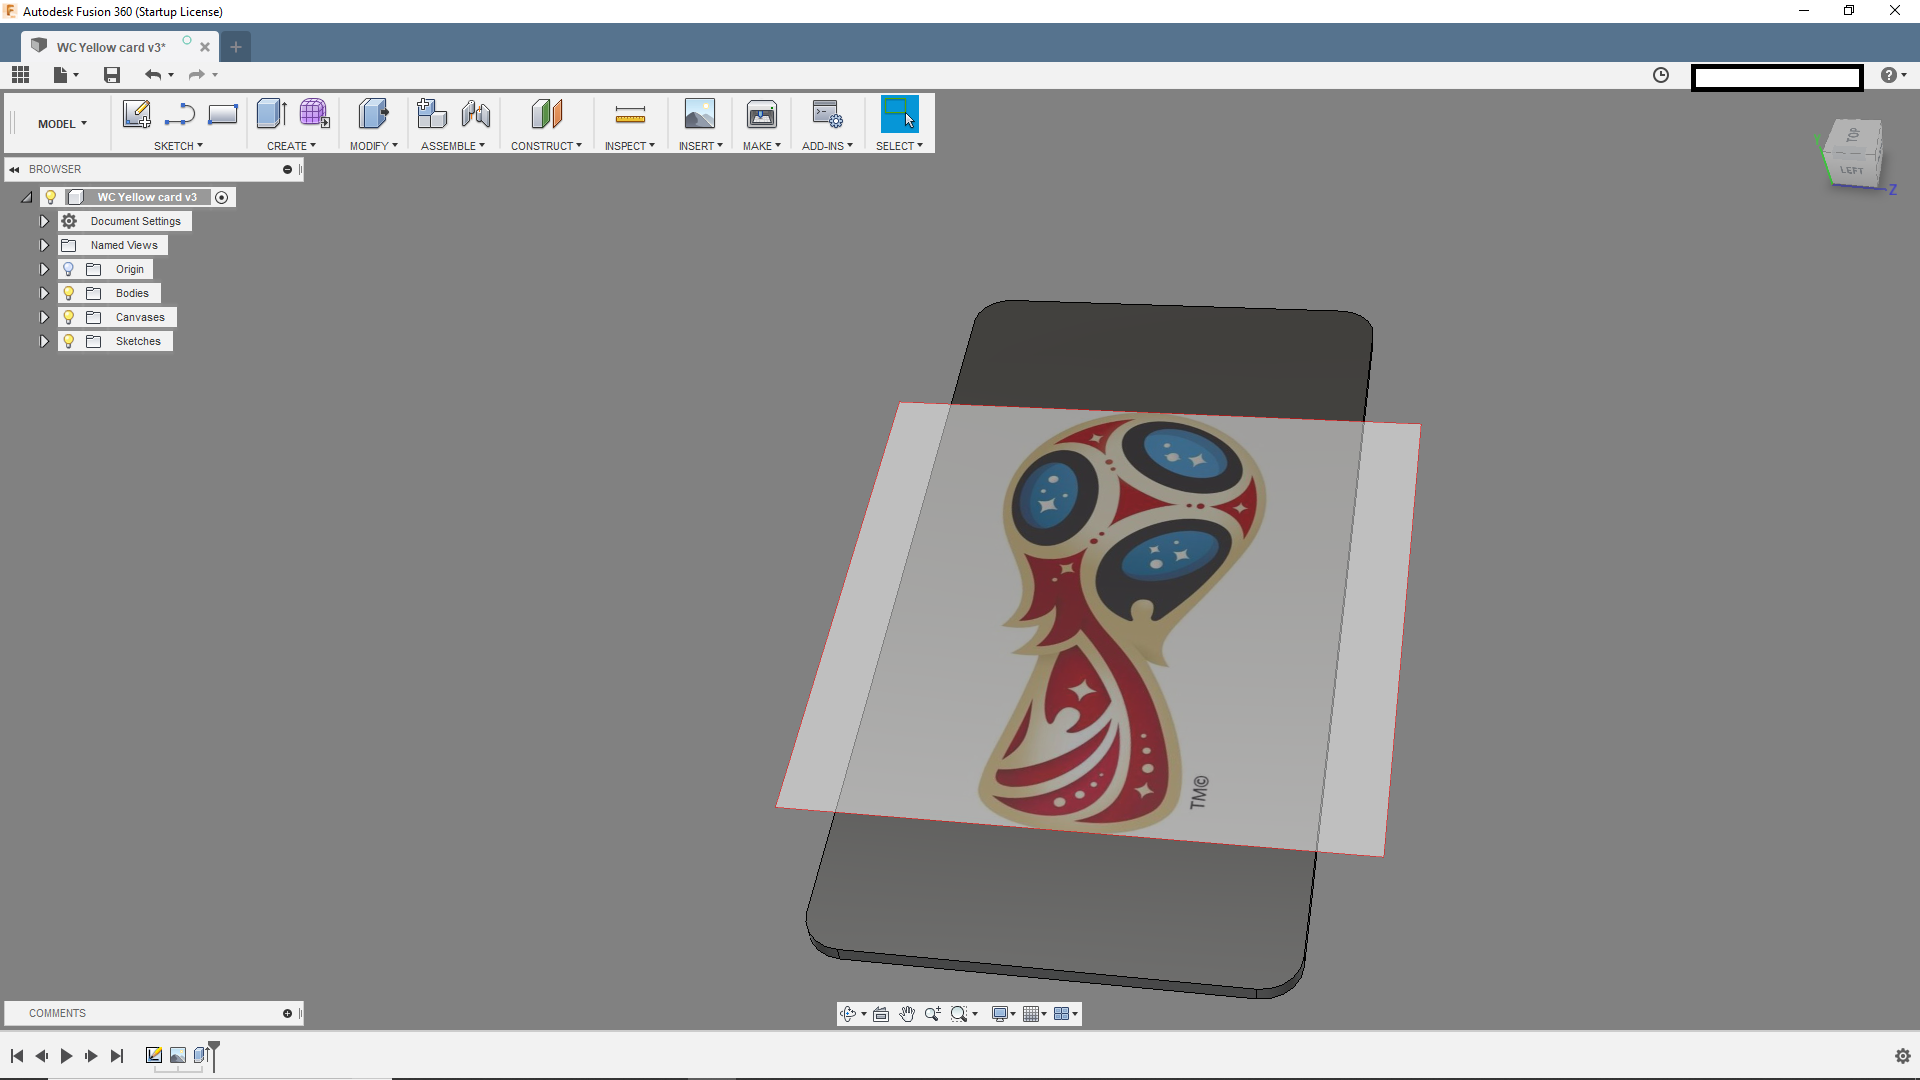1920x1080 pixels.
Task: Collapse the WC Yellow card v3 root node
Action: (27, 197)
